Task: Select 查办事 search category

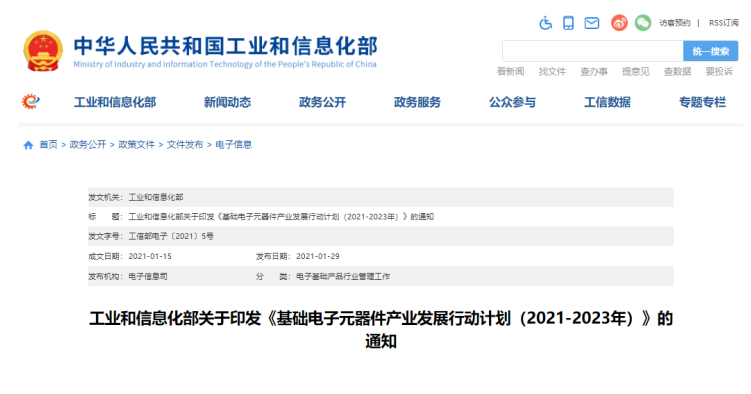Action: [594, 72]
